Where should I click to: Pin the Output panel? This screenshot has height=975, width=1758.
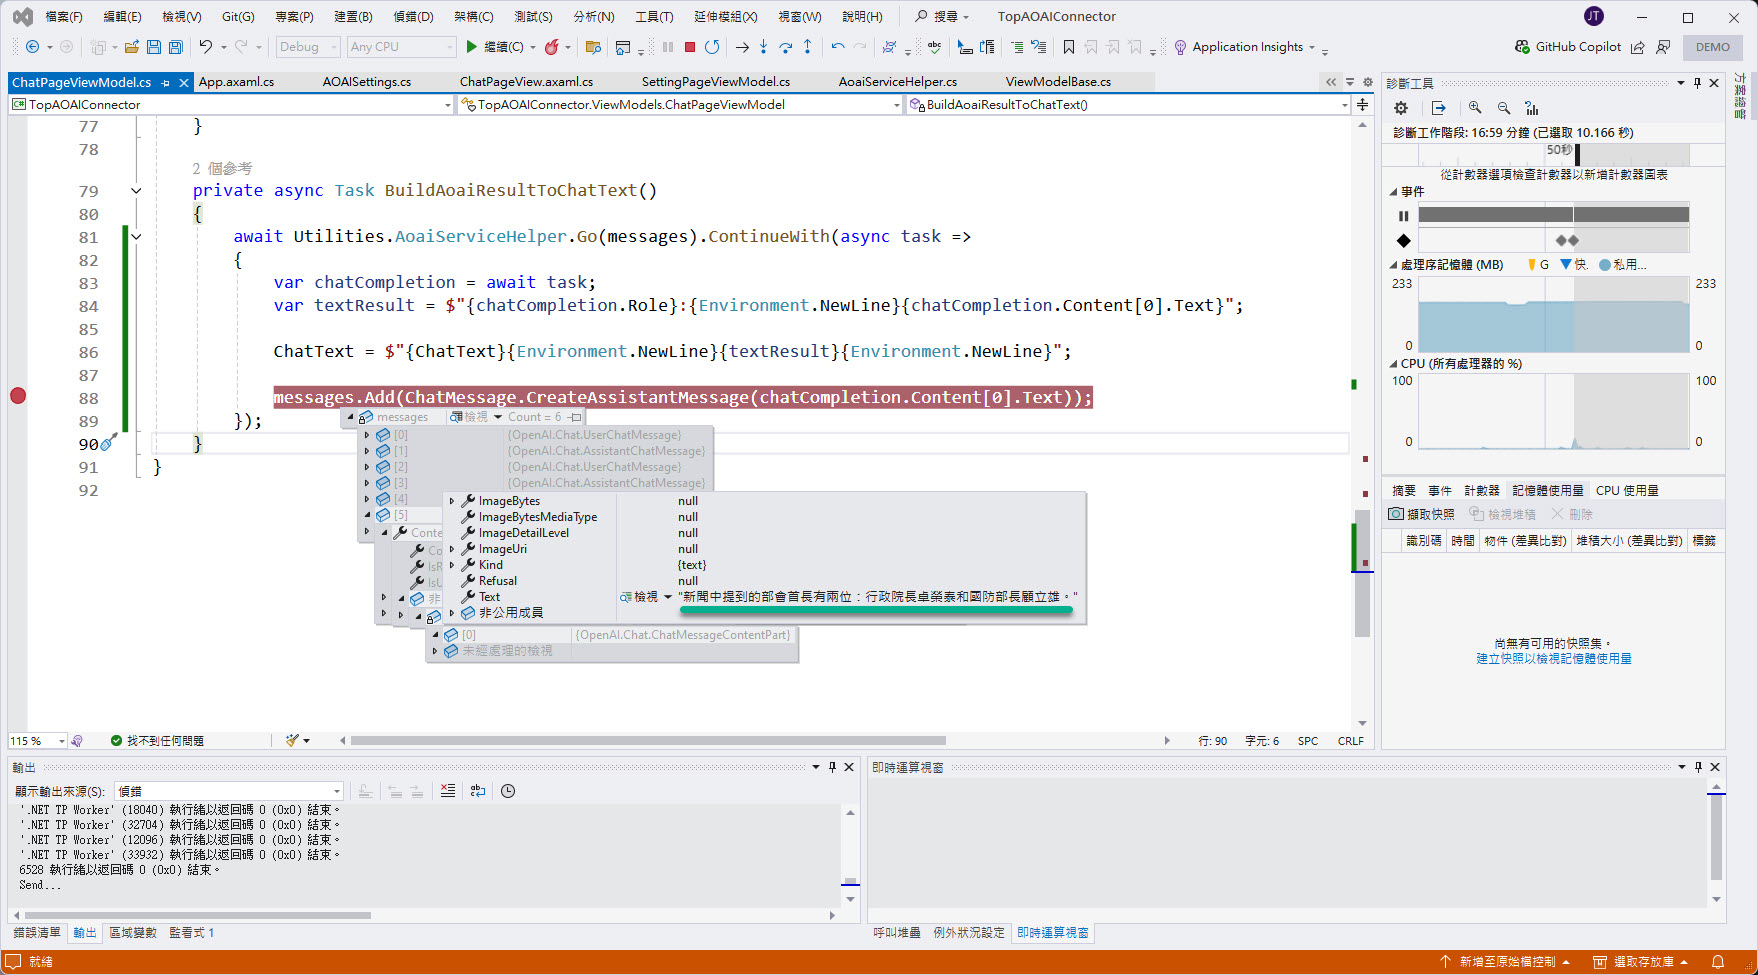click(832, 767)
